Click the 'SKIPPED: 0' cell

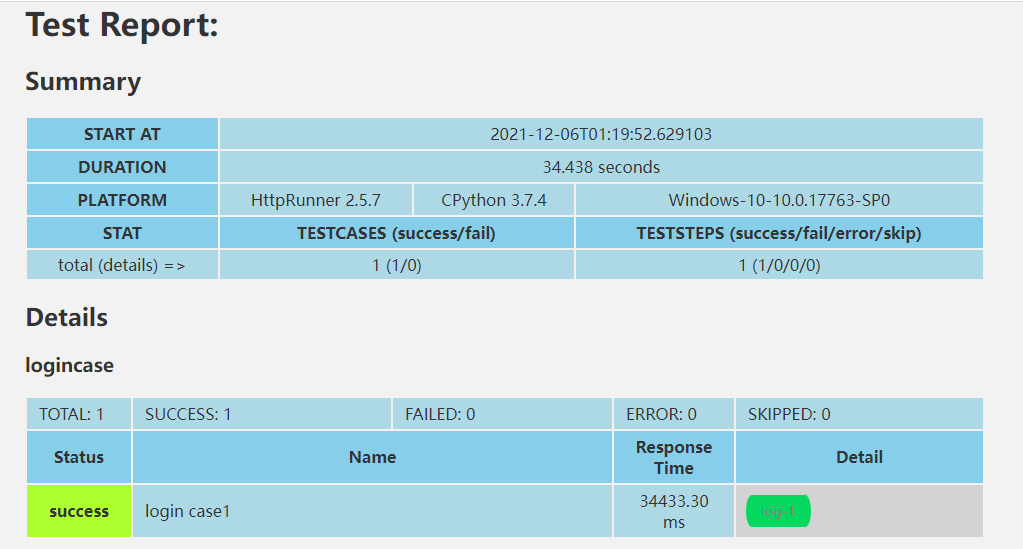(859, 414)
